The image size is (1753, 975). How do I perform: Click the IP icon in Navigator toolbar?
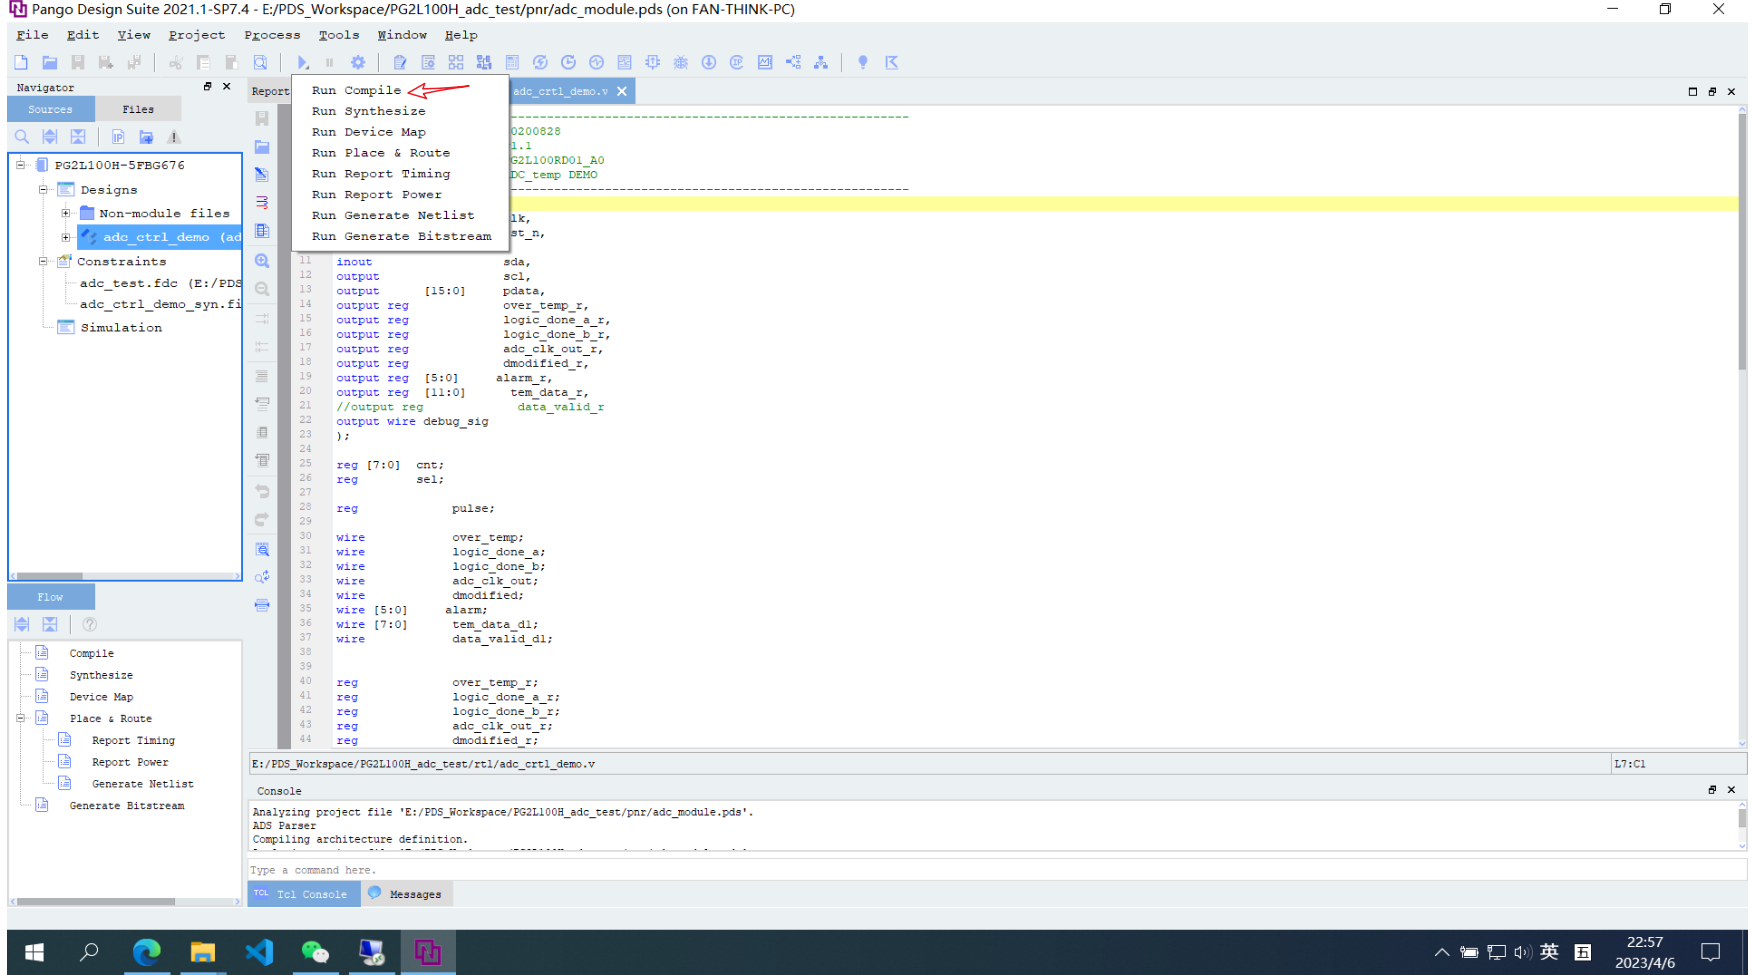tap(118, 137)
